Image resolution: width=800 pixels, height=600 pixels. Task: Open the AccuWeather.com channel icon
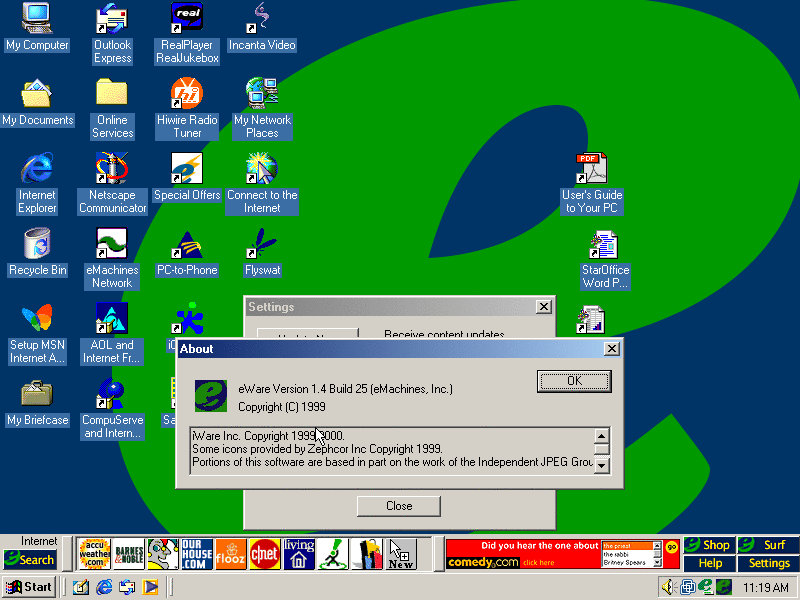(94, 553)
